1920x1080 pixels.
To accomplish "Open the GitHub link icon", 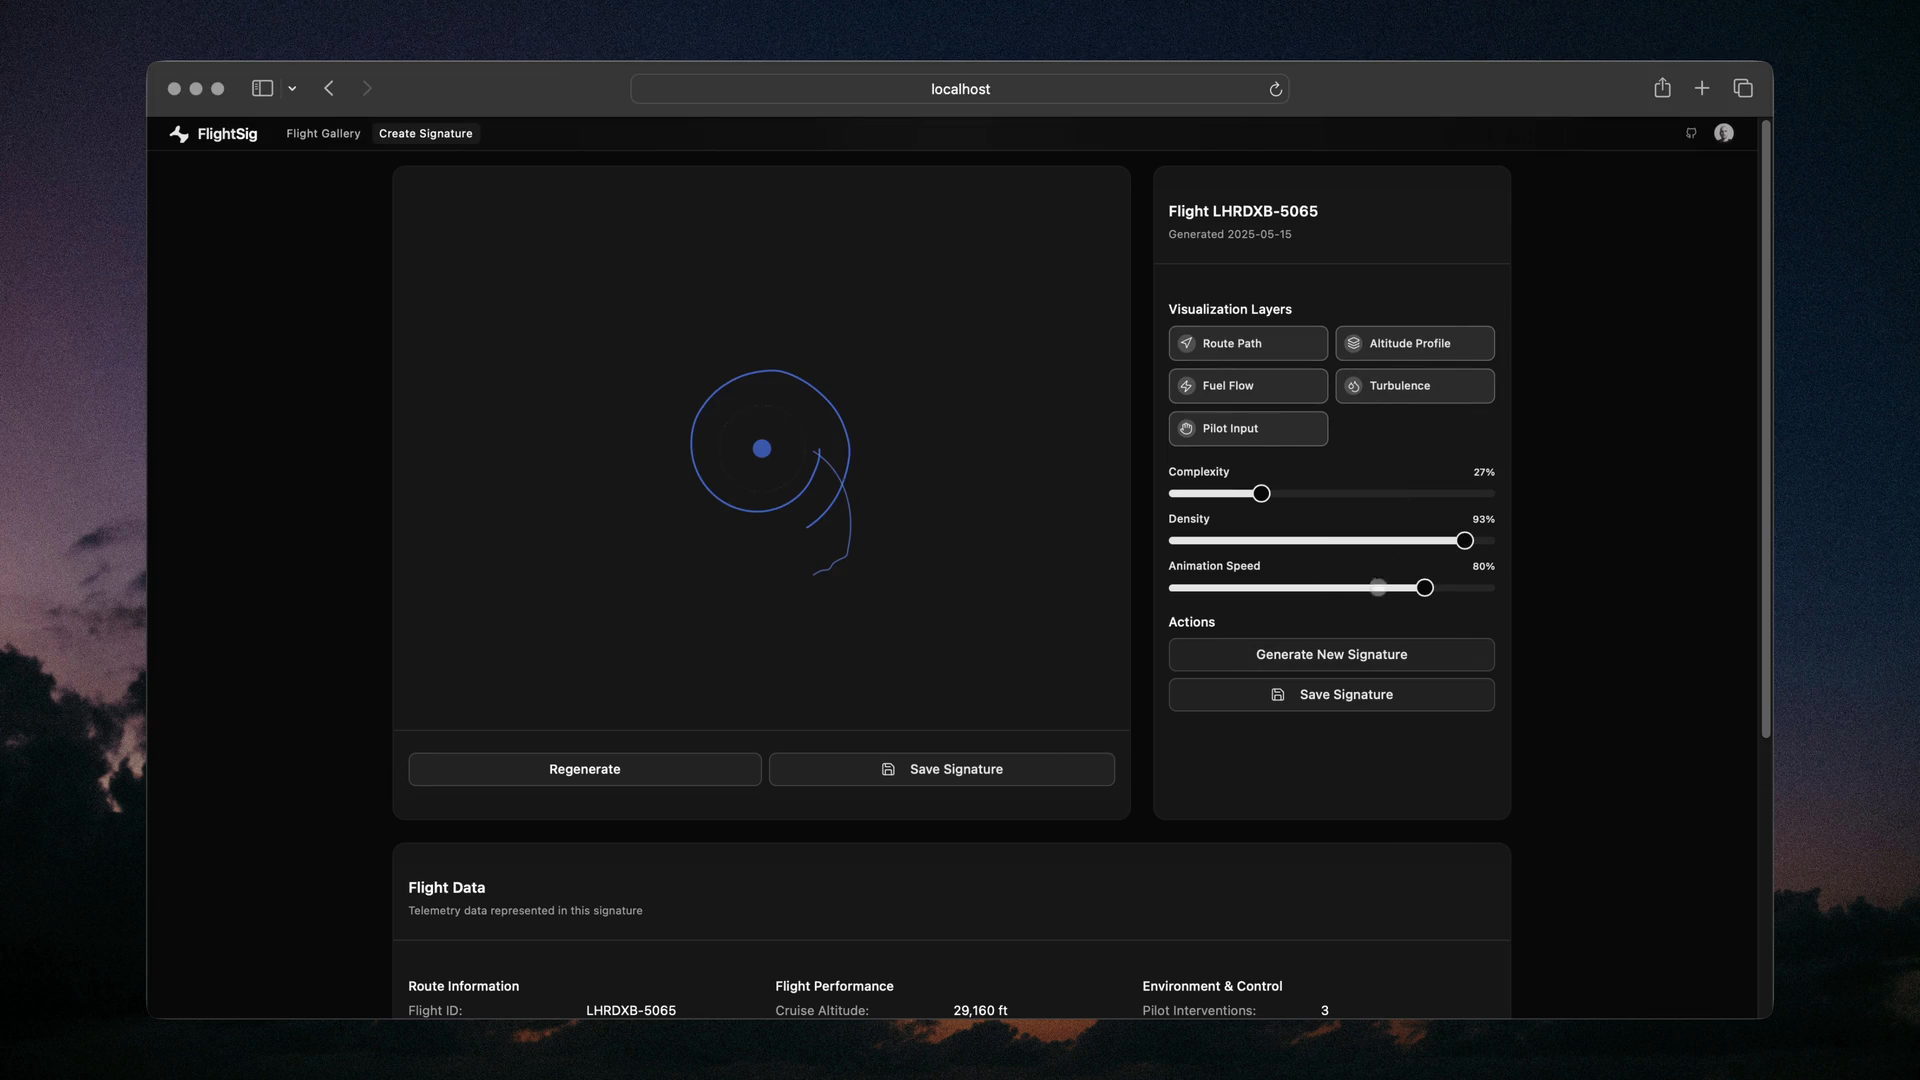I will tap(1691, 133).
